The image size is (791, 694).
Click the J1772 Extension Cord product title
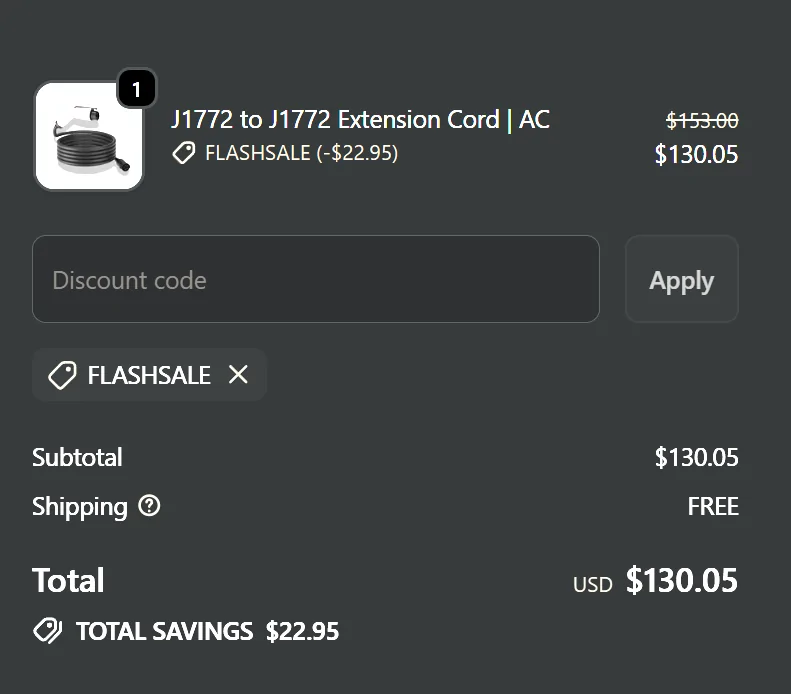pos(360,120)
